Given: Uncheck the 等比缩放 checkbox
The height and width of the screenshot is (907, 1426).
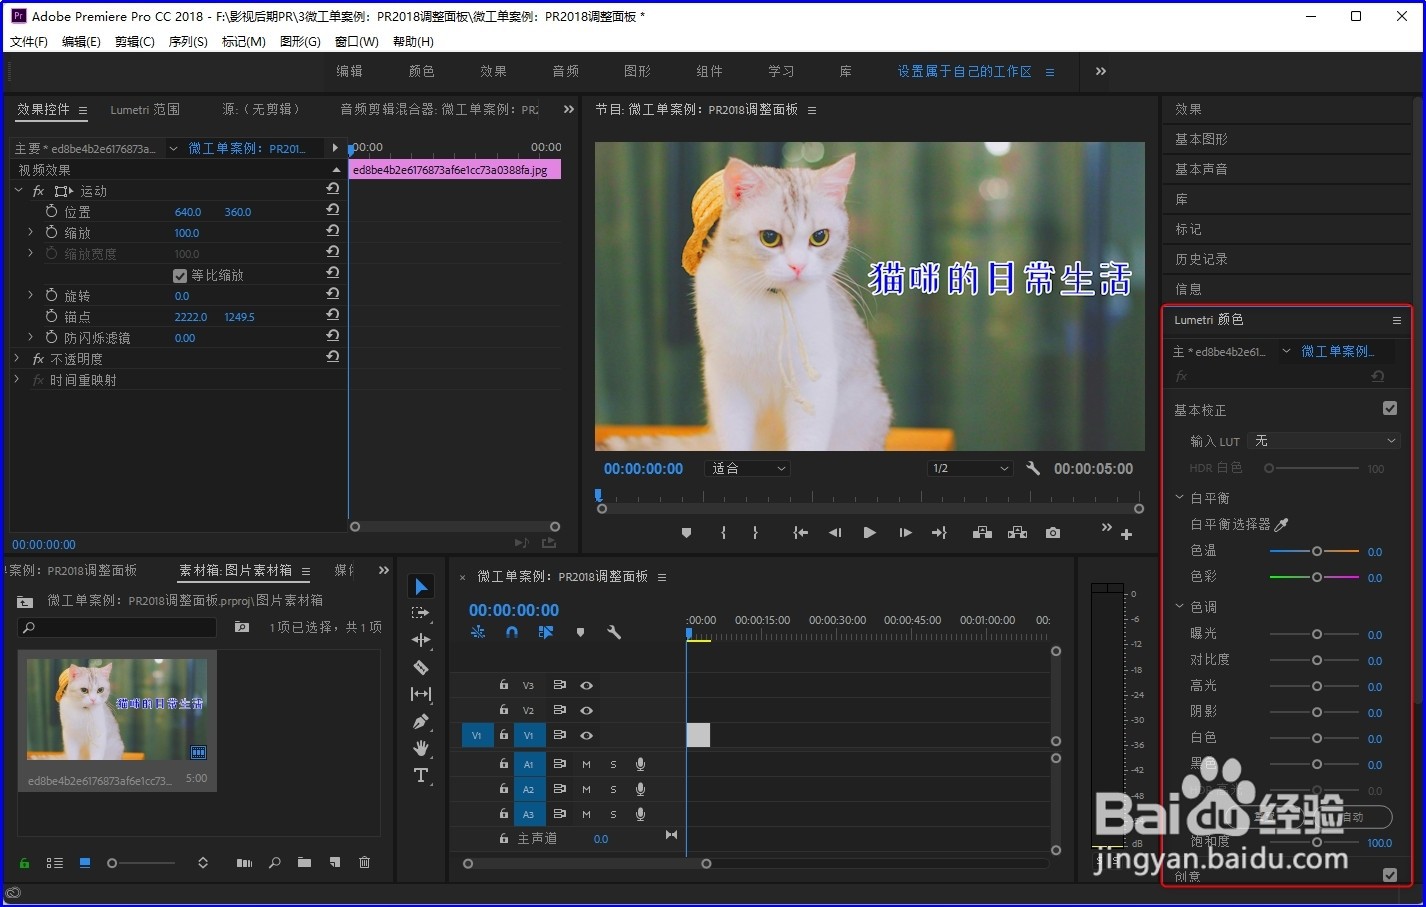Looking at the screenshot, I should [x=180, y=275].
